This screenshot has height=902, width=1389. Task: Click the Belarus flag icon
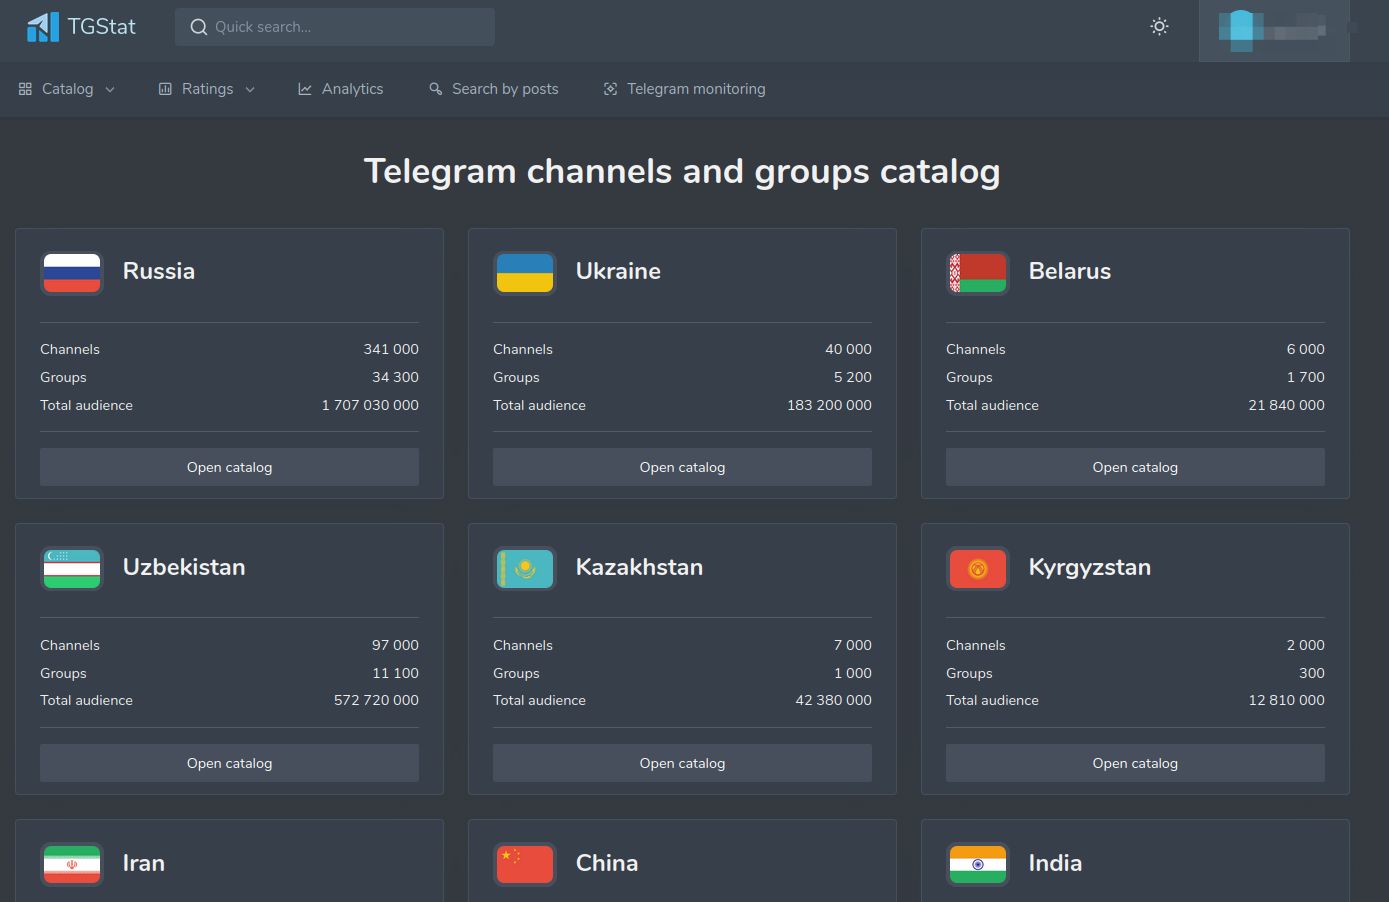click(x=978, y=272)
